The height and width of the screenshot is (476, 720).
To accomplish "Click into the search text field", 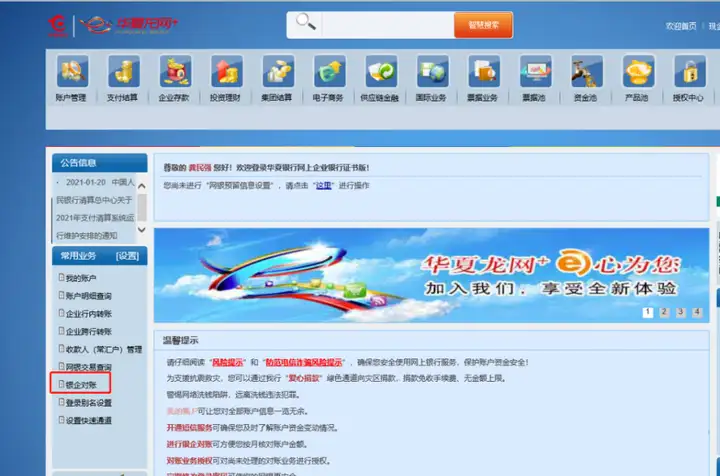I will [388, 25].
